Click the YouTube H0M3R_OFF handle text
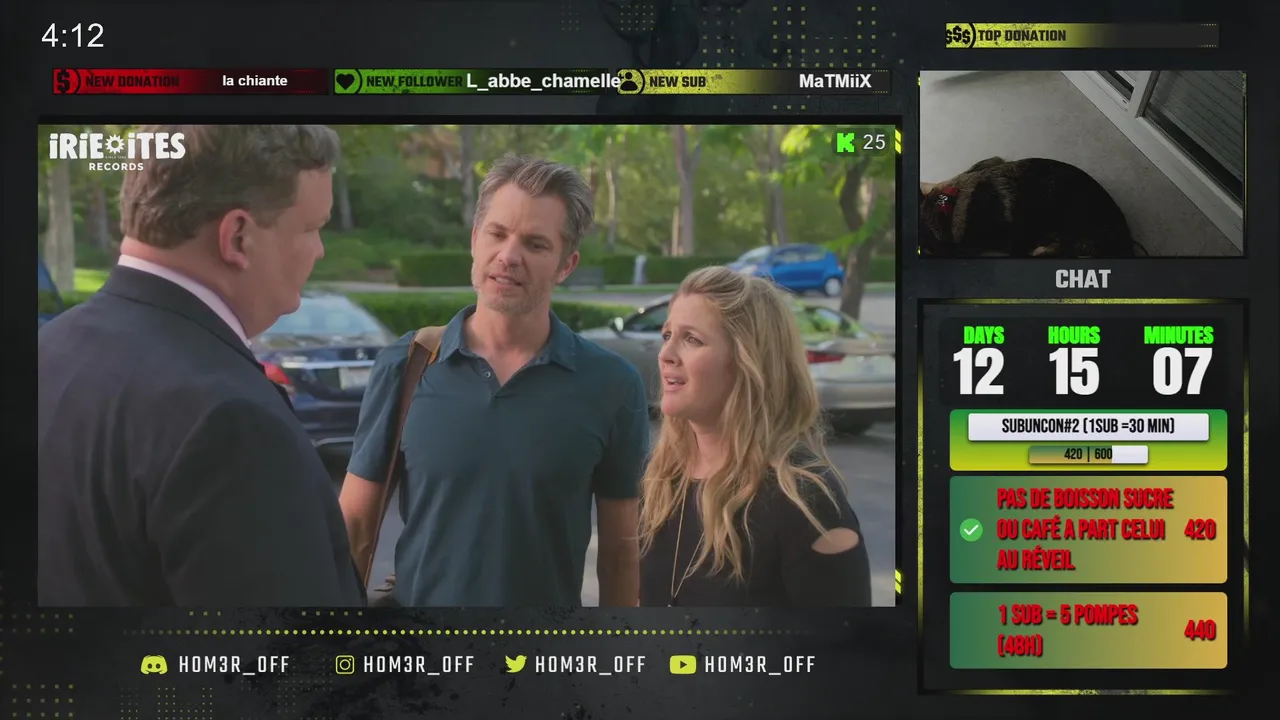 click(x=760, y=664)
